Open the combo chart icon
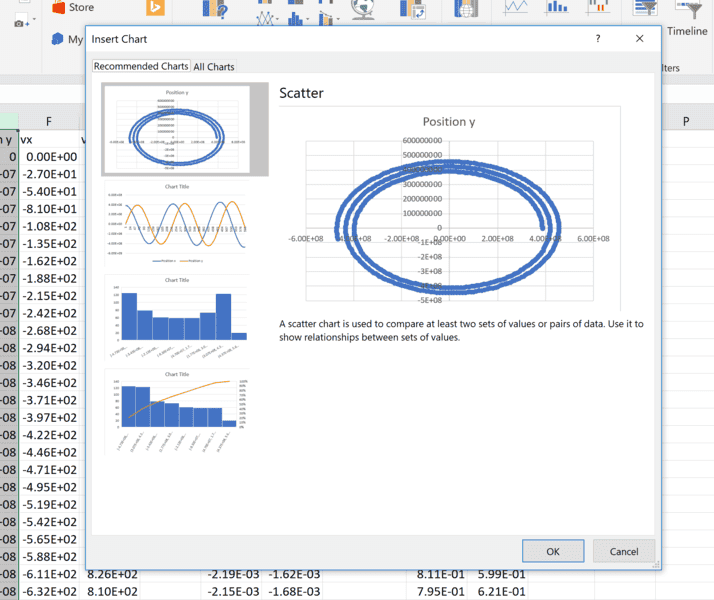Image resolution: width=714 pixels, height=600 pixels. tap(325, 19)
